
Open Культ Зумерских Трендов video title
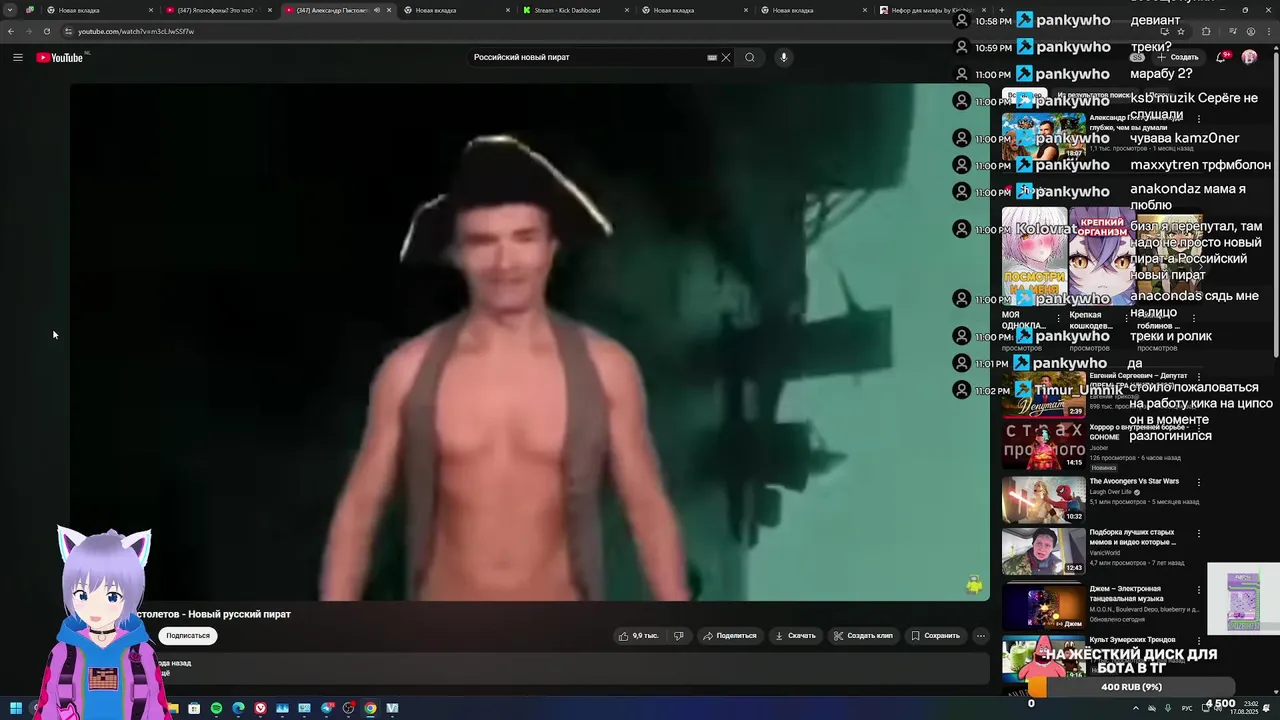tap(1132, 640)
